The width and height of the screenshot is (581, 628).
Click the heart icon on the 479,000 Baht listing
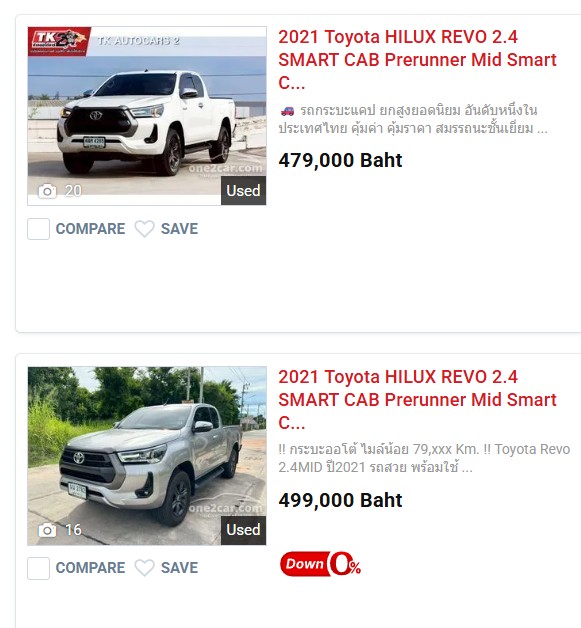[144, 229]
